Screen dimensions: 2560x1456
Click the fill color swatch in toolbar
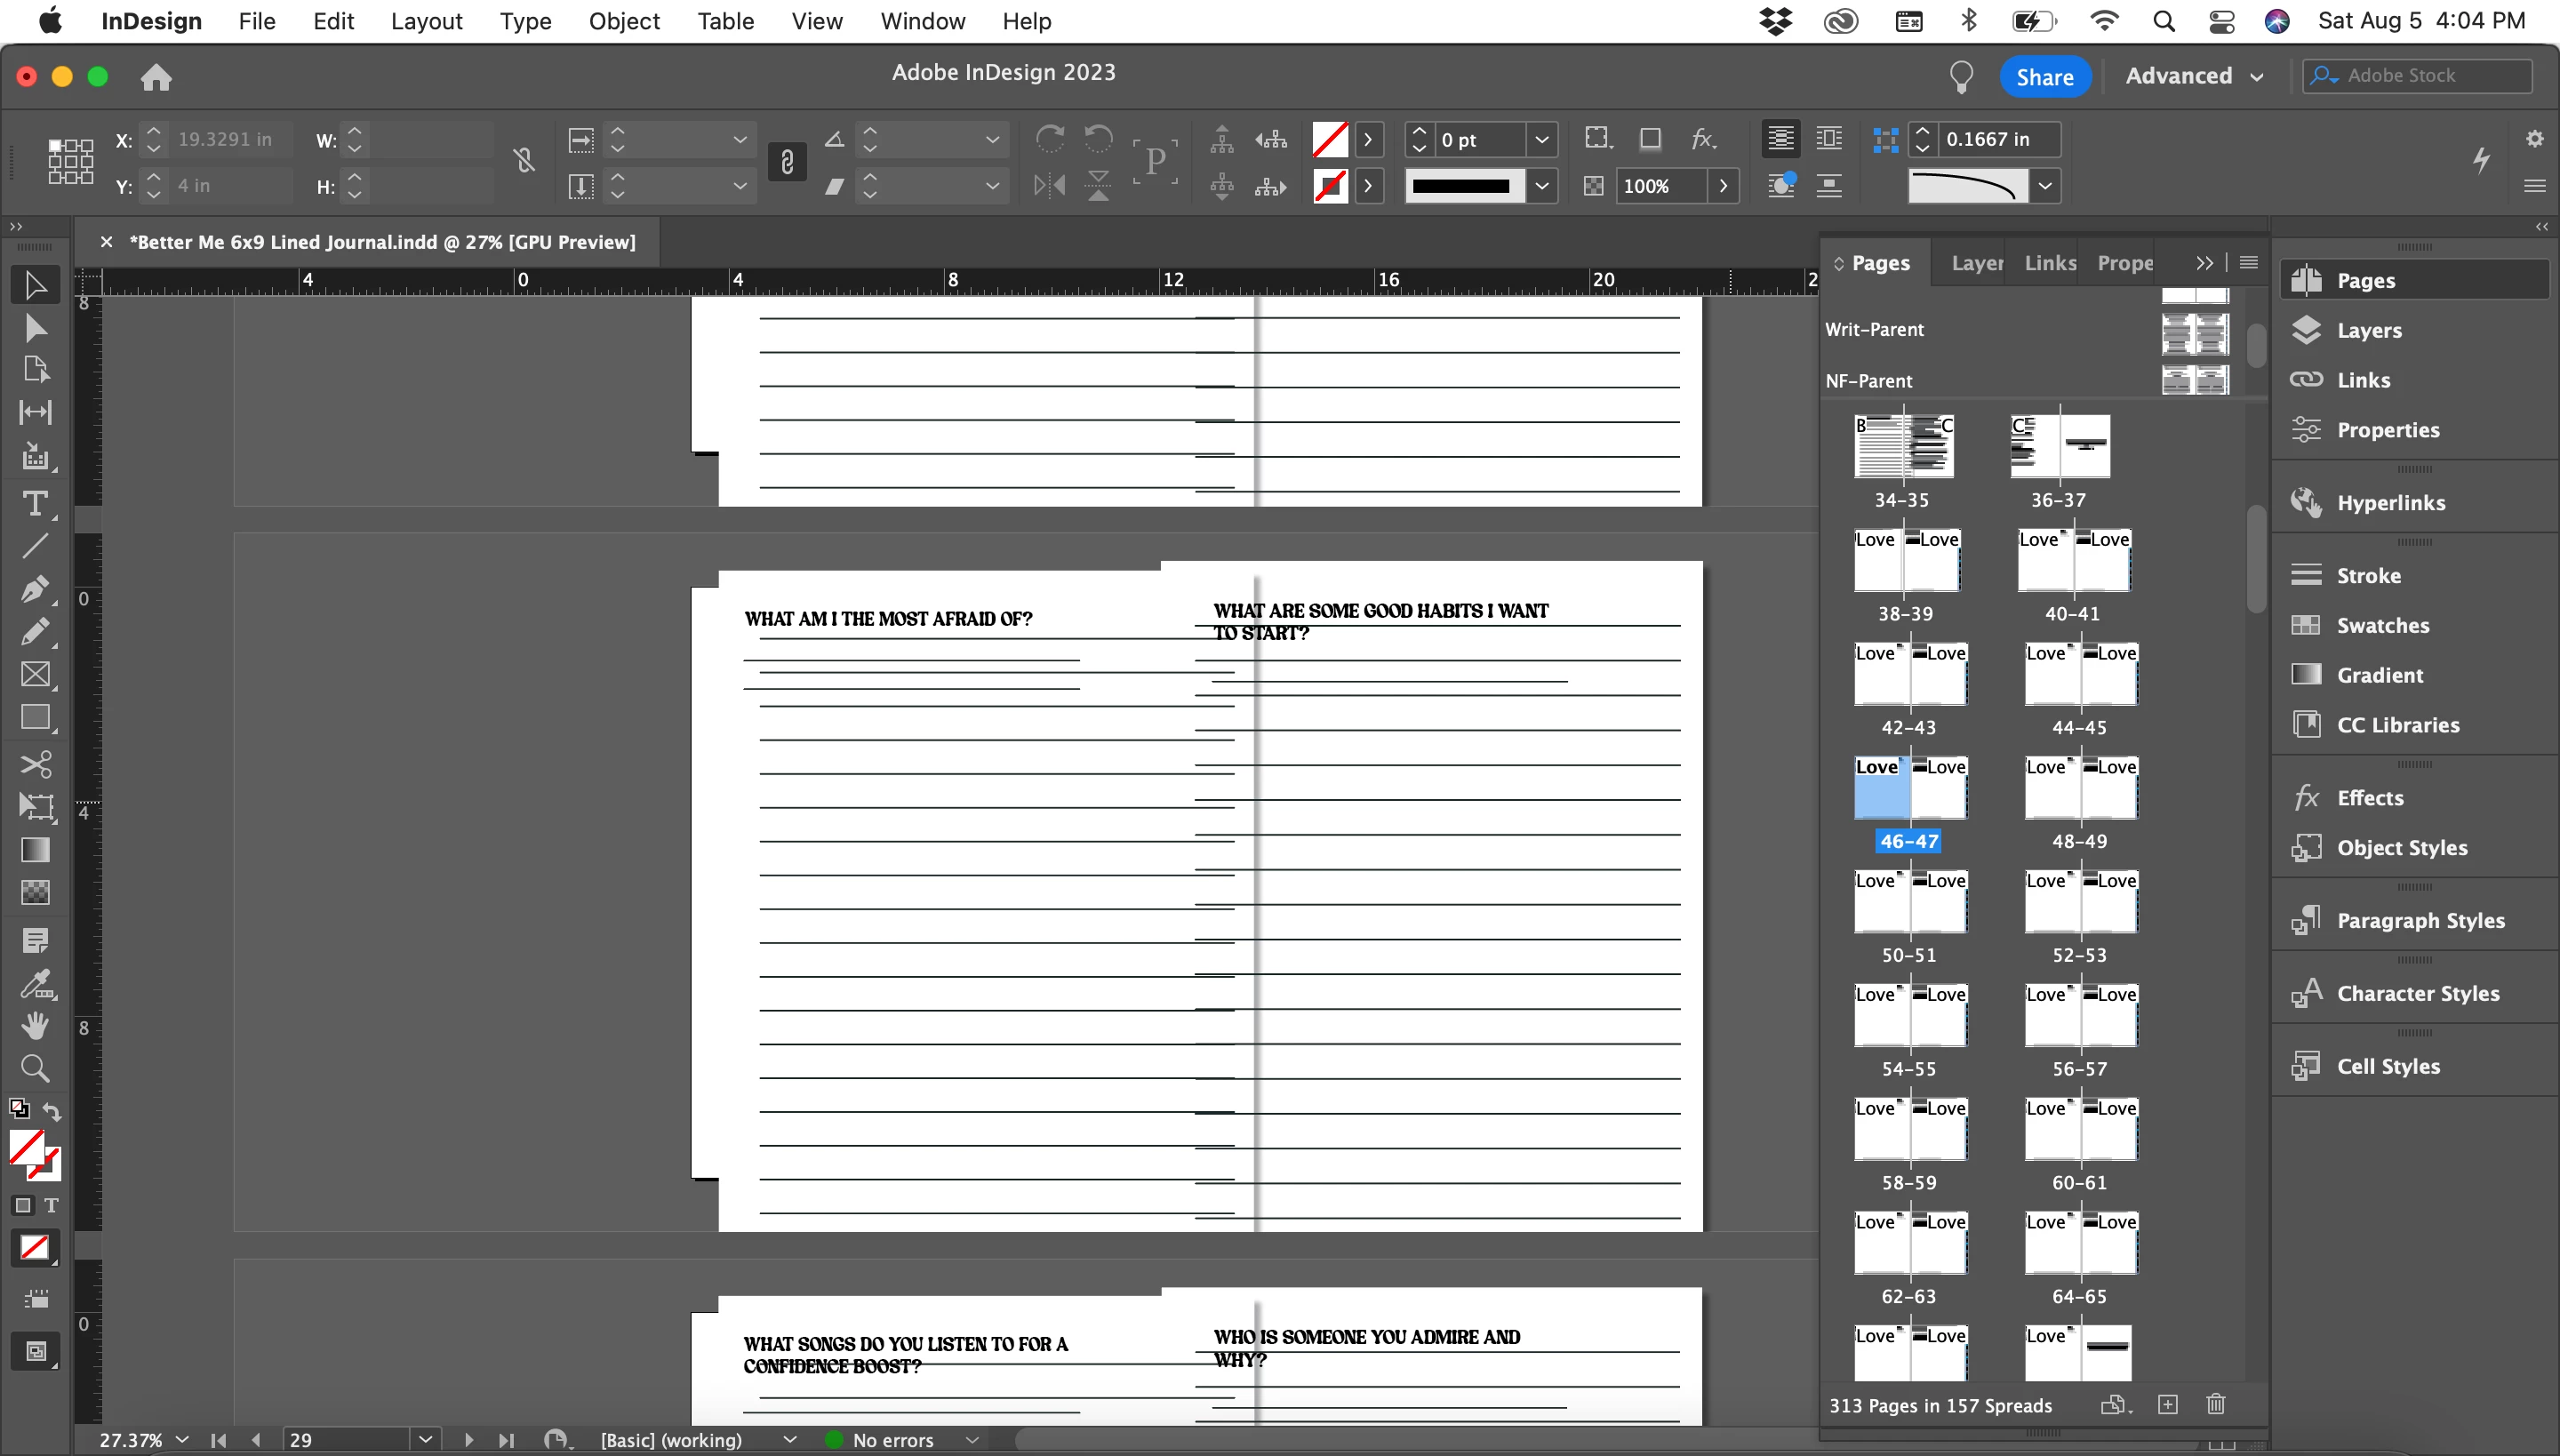(x=27, y=1148)
